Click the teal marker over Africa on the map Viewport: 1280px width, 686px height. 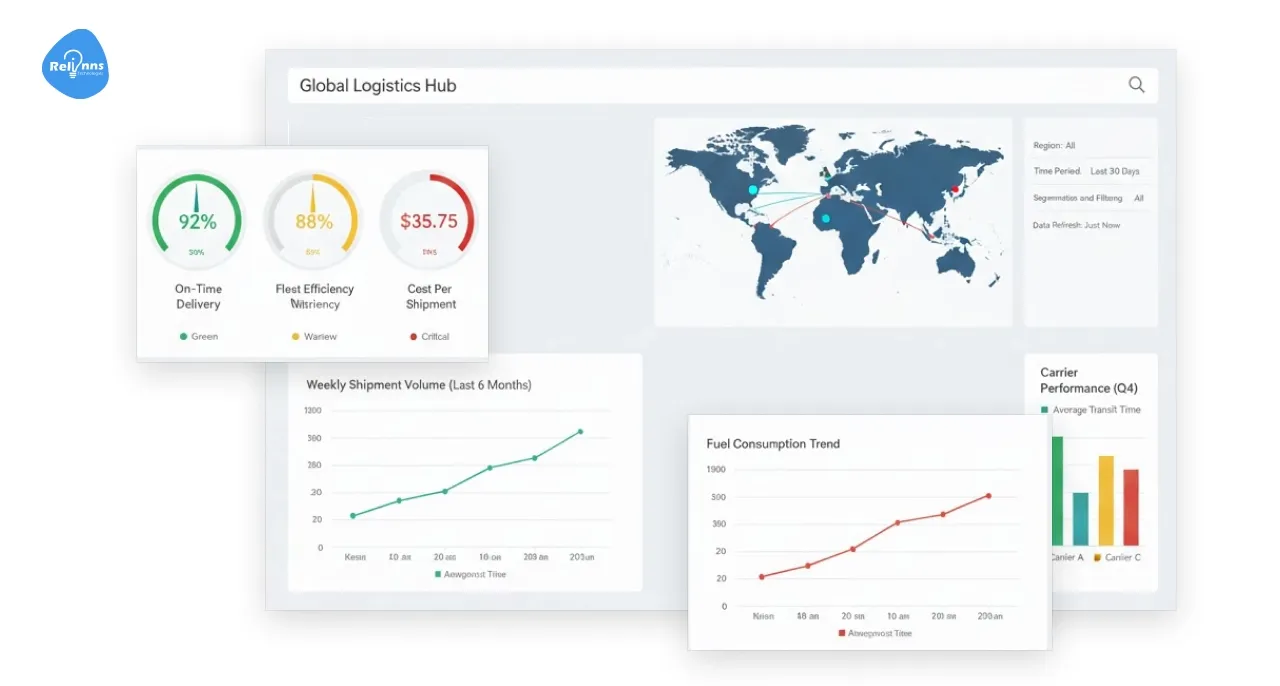coord(827,218)
